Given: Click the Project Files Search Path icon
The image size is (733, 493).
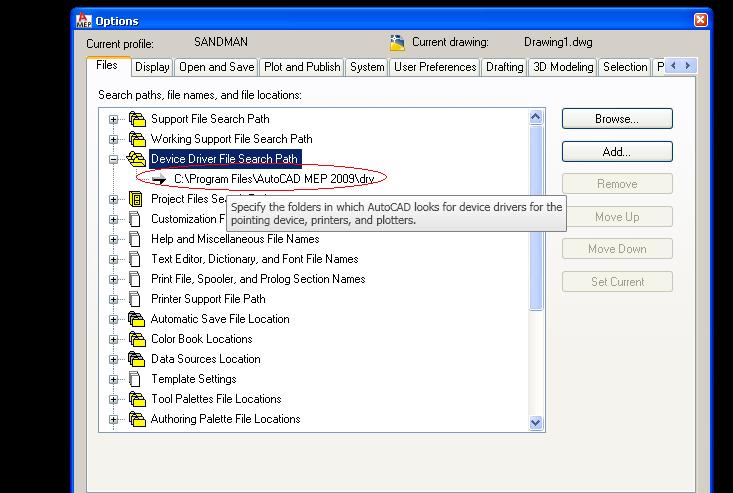Looking at the screenshot, I should tap(136, 200).
